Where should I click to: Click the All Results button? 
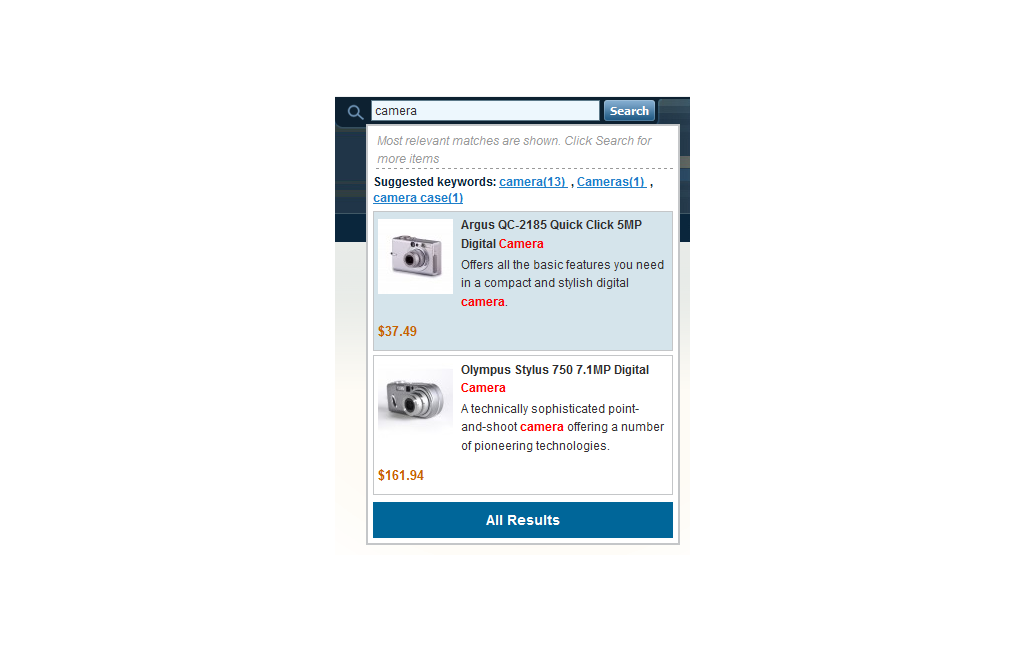tap(522, 520)
